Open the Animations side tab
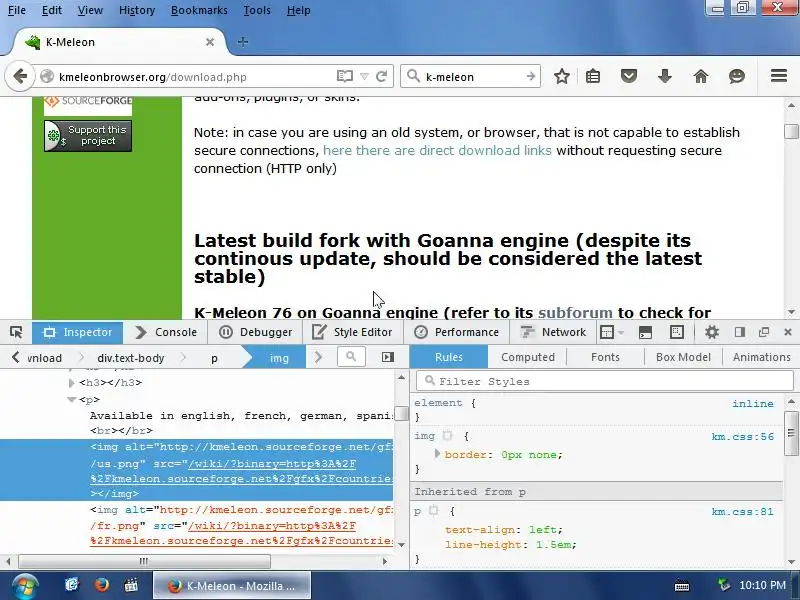 click(761, 357)
